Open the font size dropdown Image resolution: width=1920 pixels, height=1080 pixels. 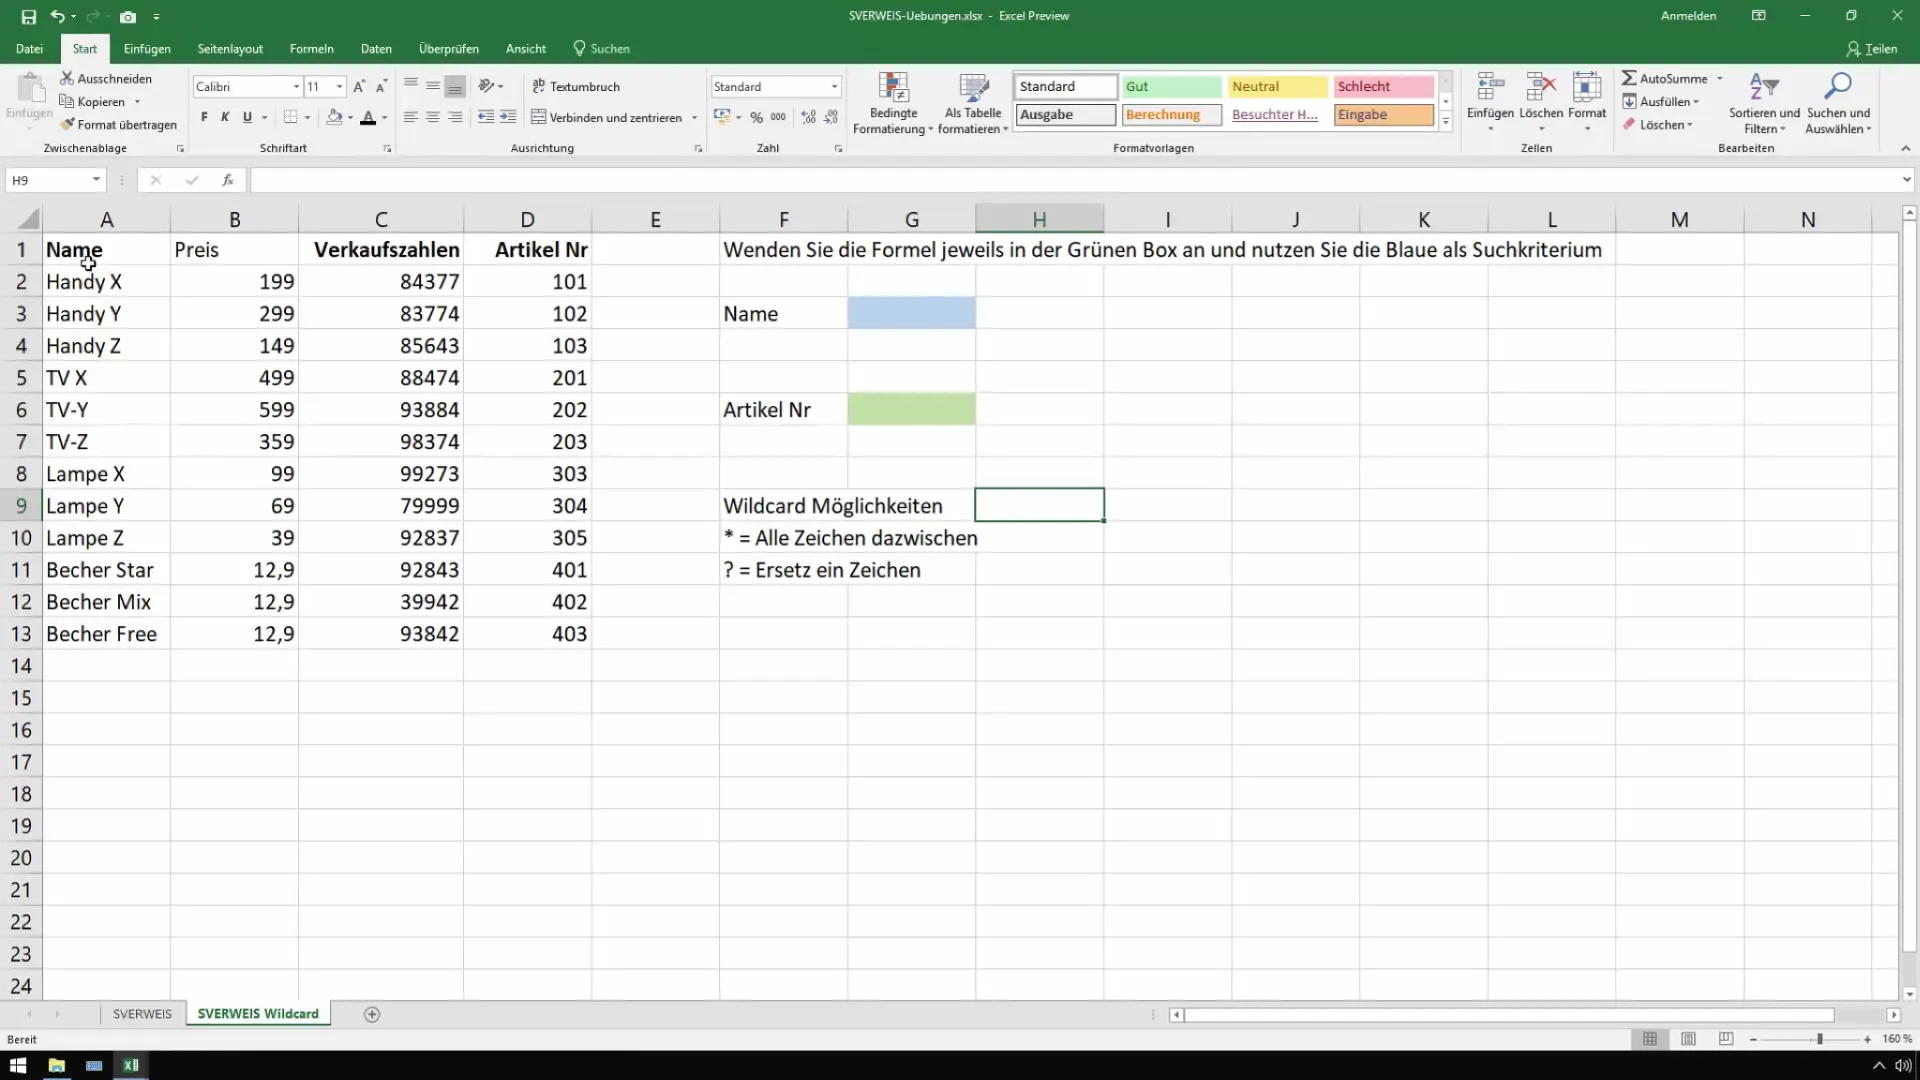coord(340,87)
